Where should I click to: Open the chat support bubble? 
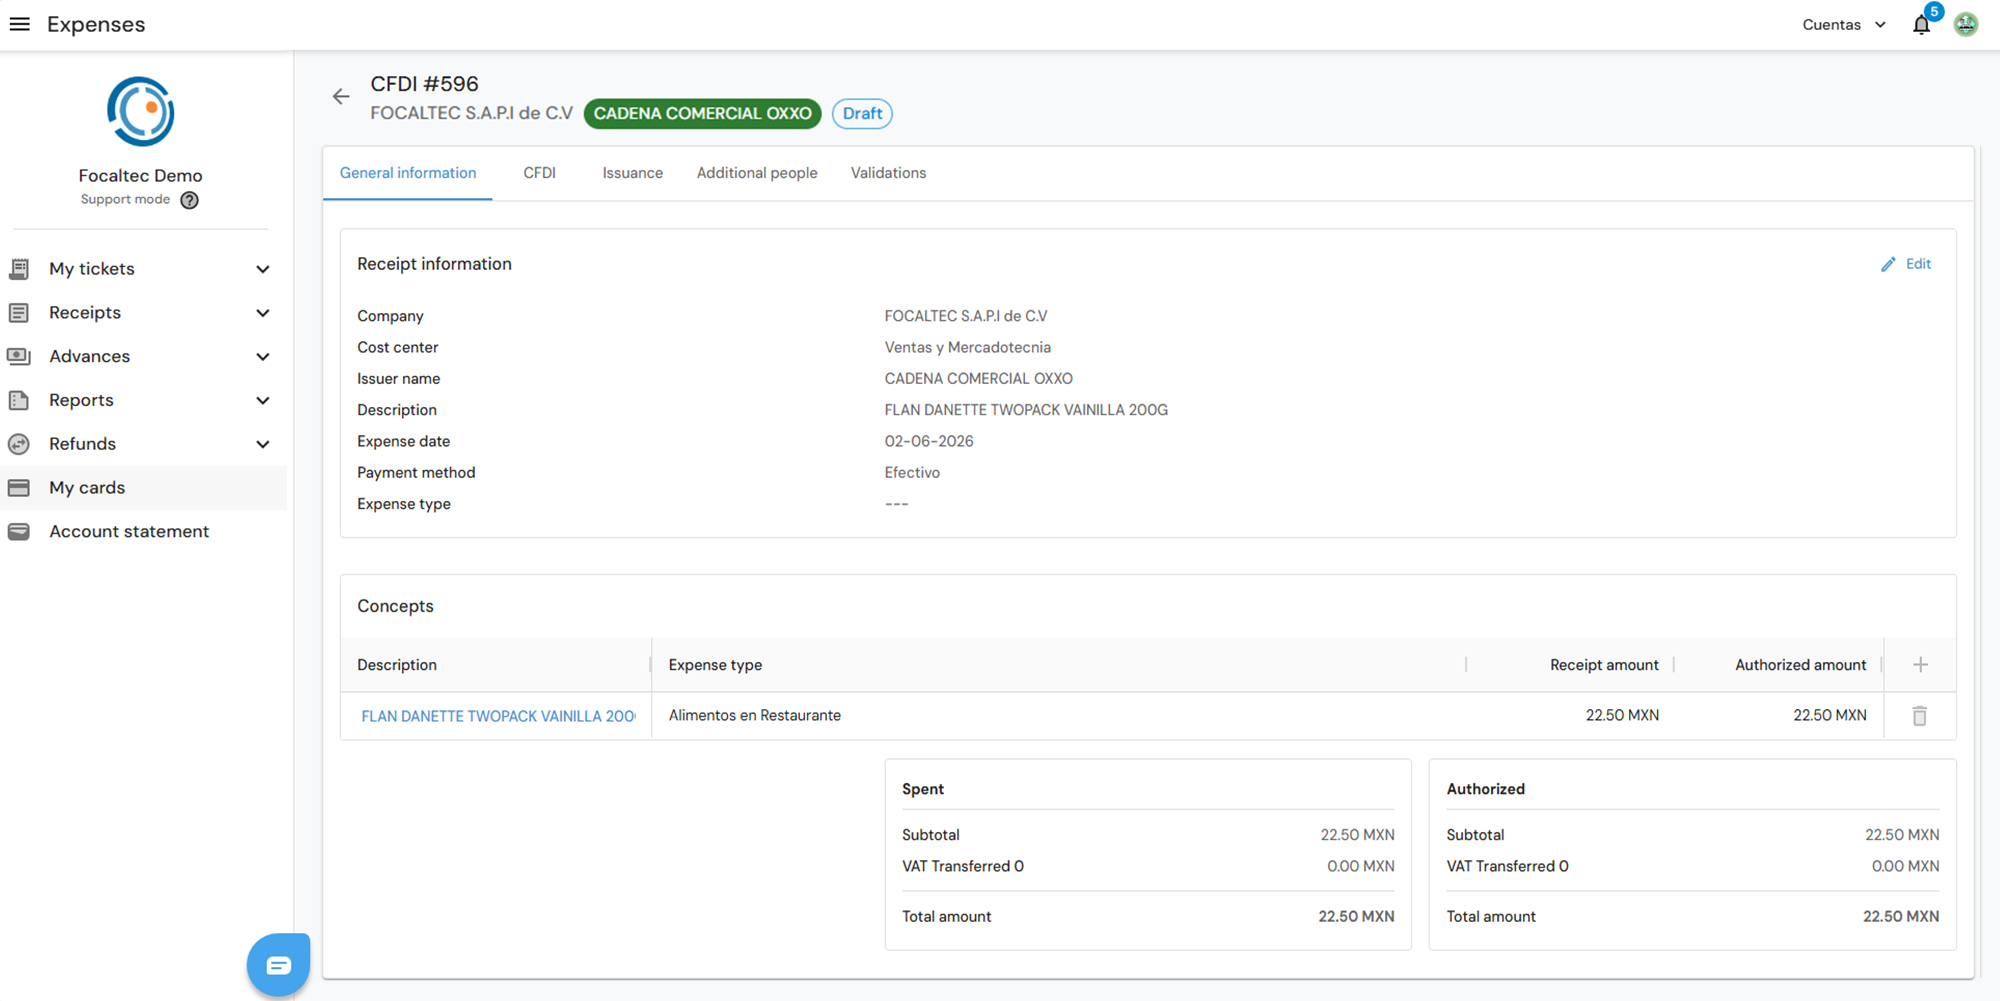(278, 965)
